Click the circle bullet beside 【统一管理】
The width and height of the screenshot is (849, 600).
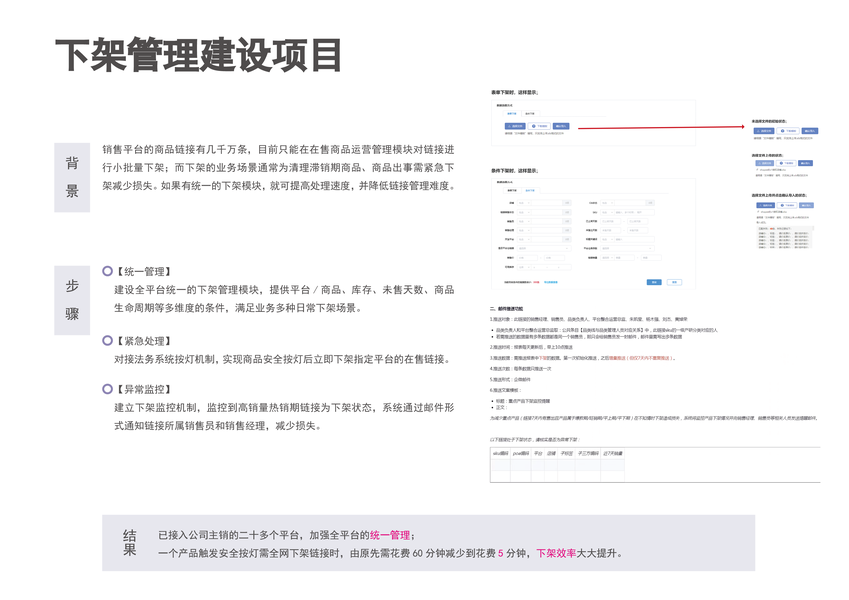click(x=107, y=271)
